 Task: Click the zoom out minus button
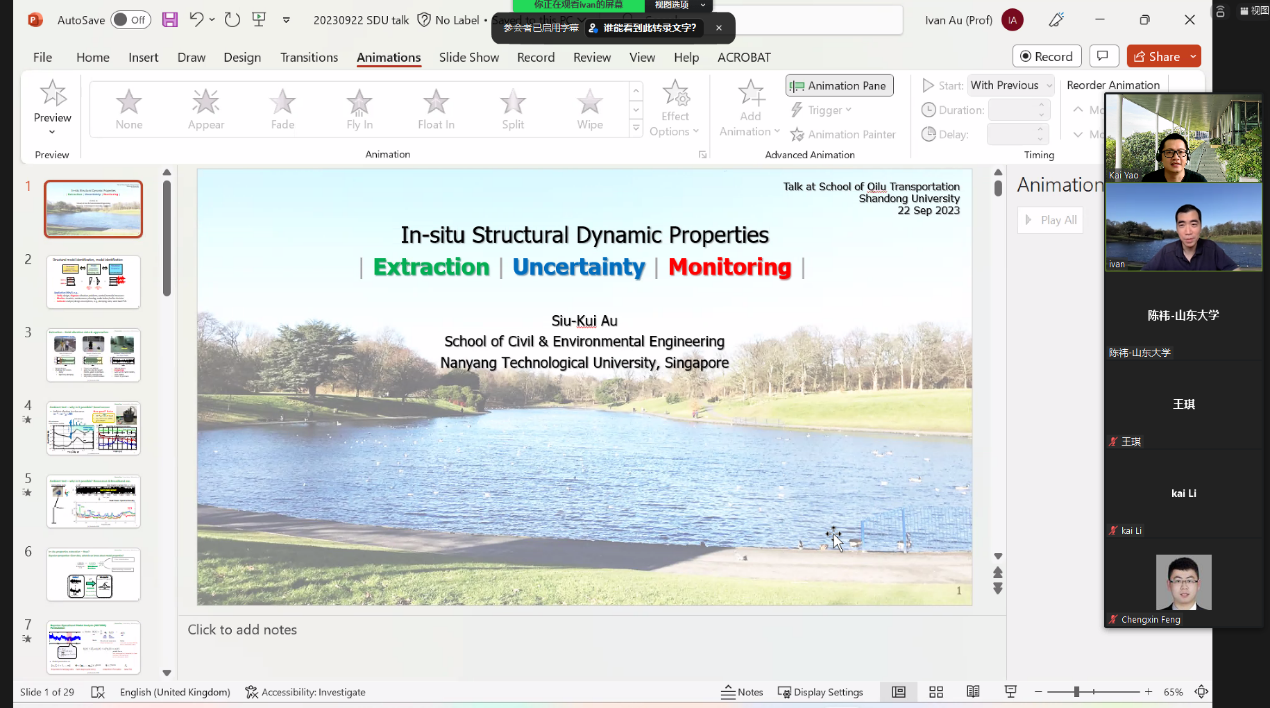pos(1038,692)
